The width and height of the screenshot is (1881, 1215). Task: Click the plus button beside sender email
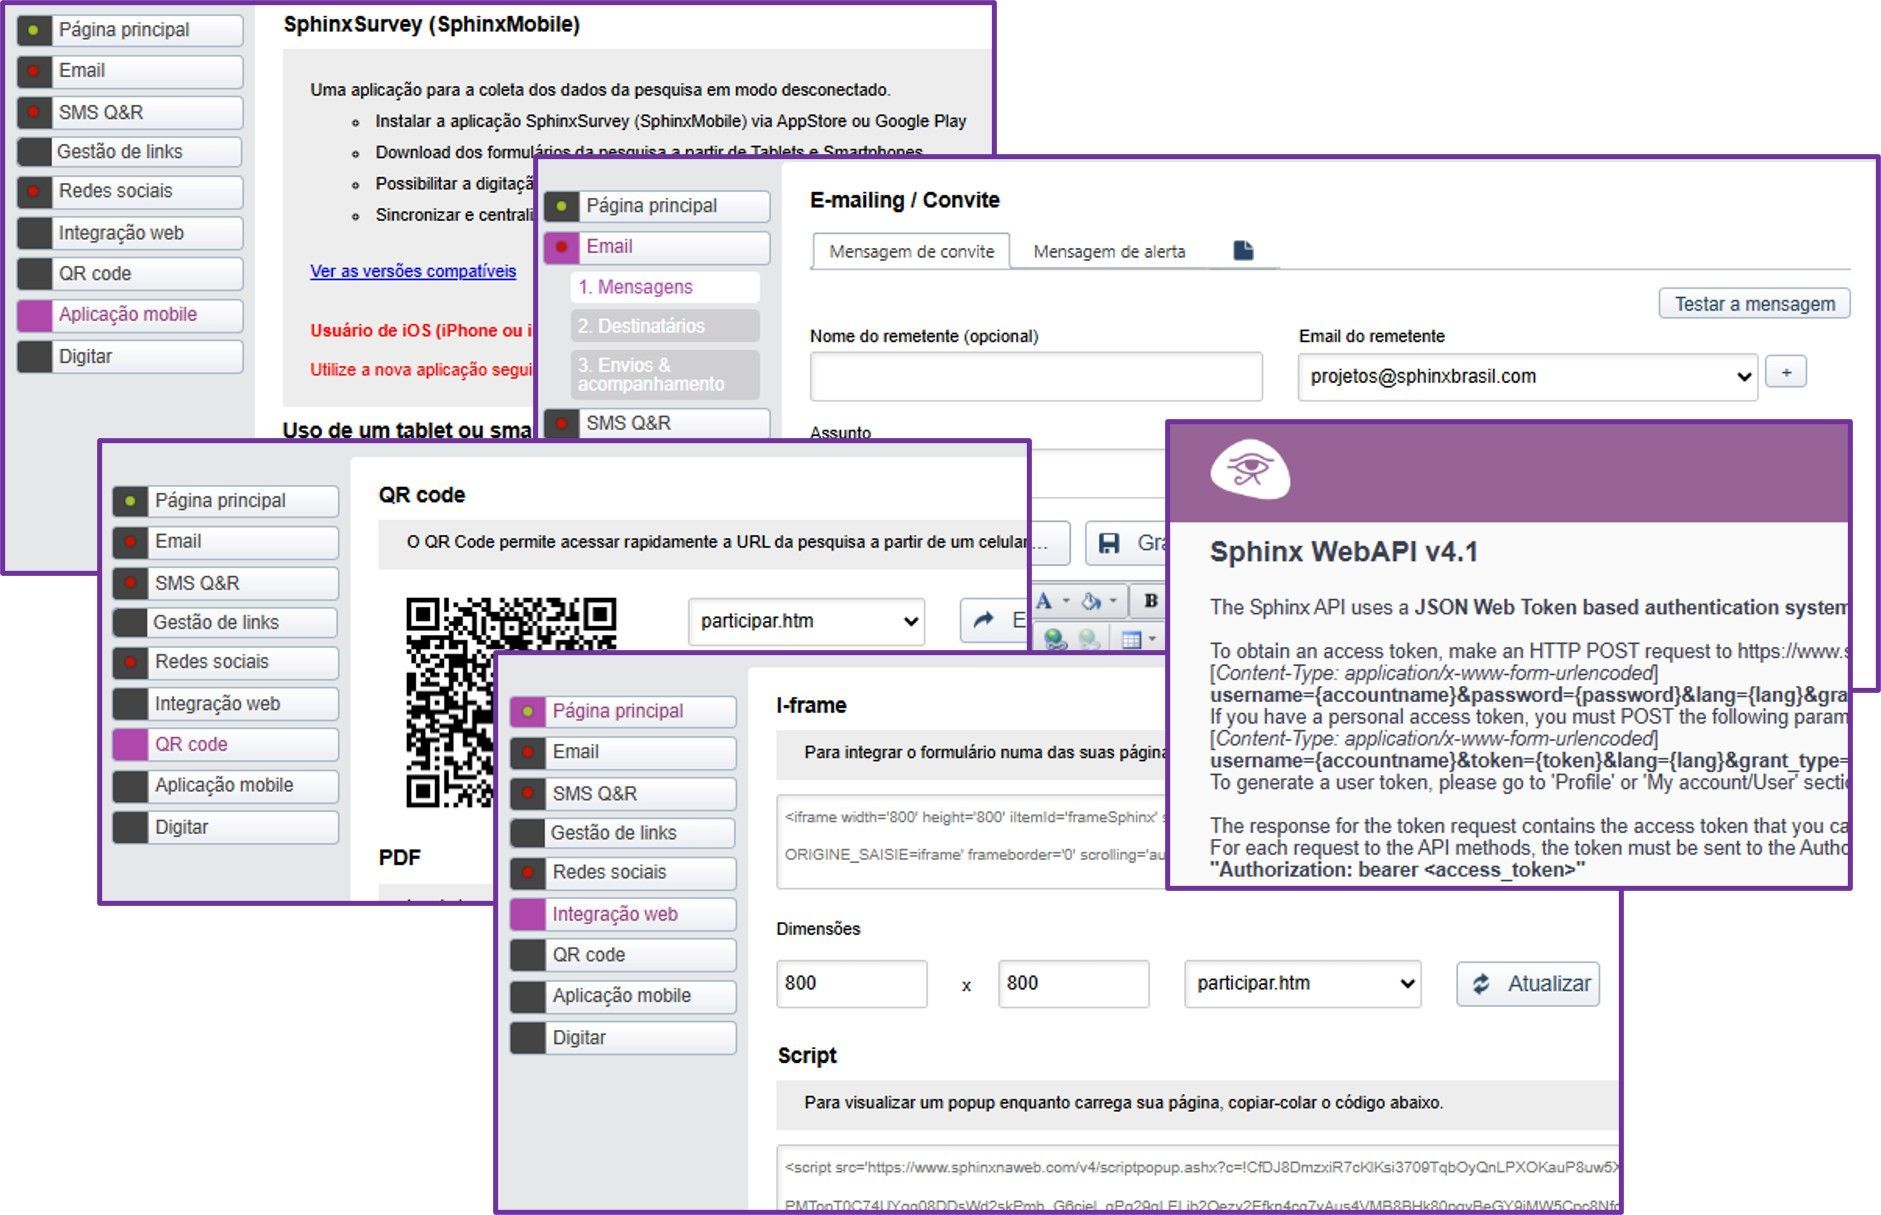click(1786, 373)
